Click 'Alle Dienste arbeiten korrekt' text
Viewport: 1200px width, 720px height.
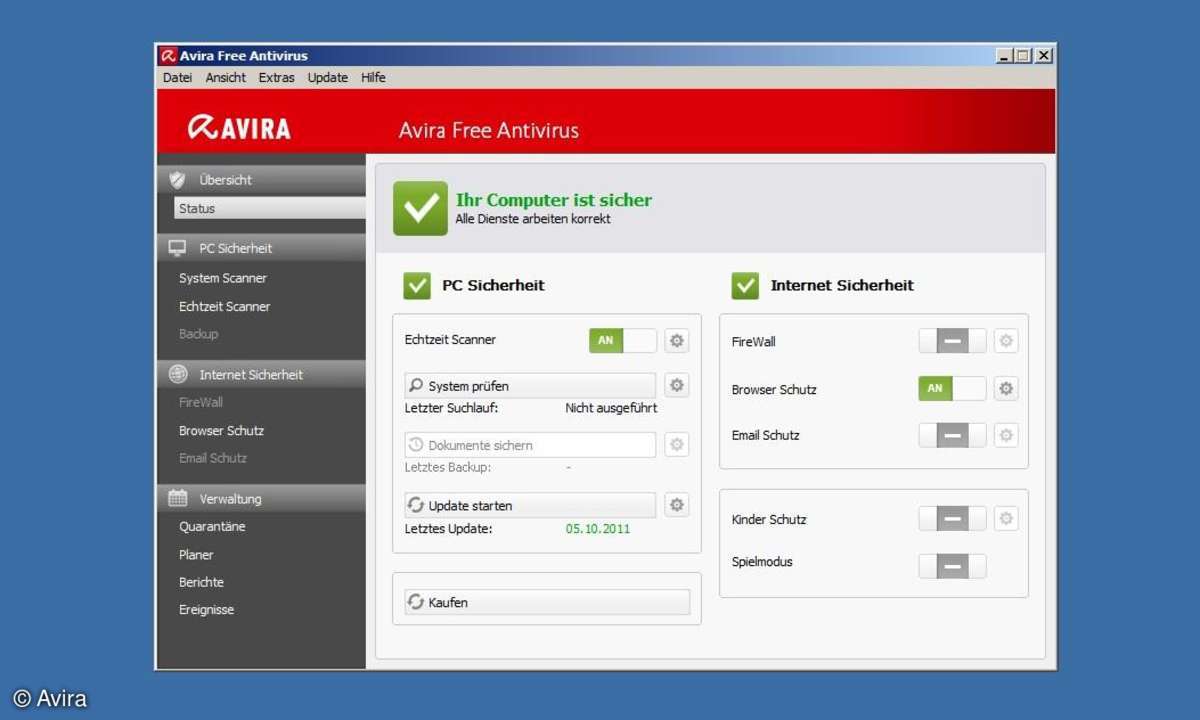click(x=533, y=219)
